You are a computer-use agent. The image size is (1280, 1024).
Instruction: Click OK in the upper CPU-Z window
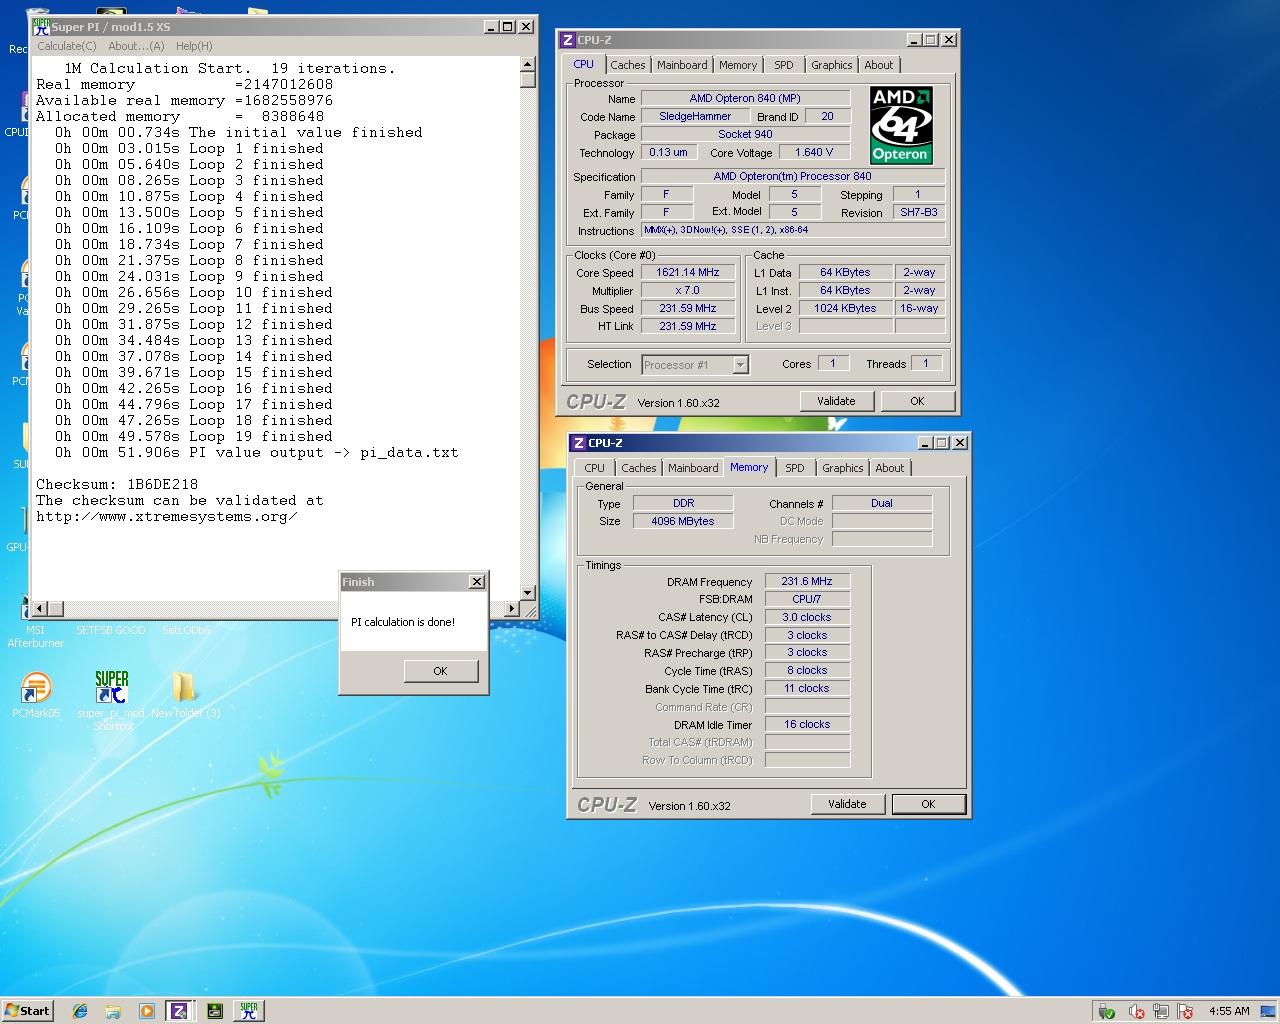tap(917, 401)
